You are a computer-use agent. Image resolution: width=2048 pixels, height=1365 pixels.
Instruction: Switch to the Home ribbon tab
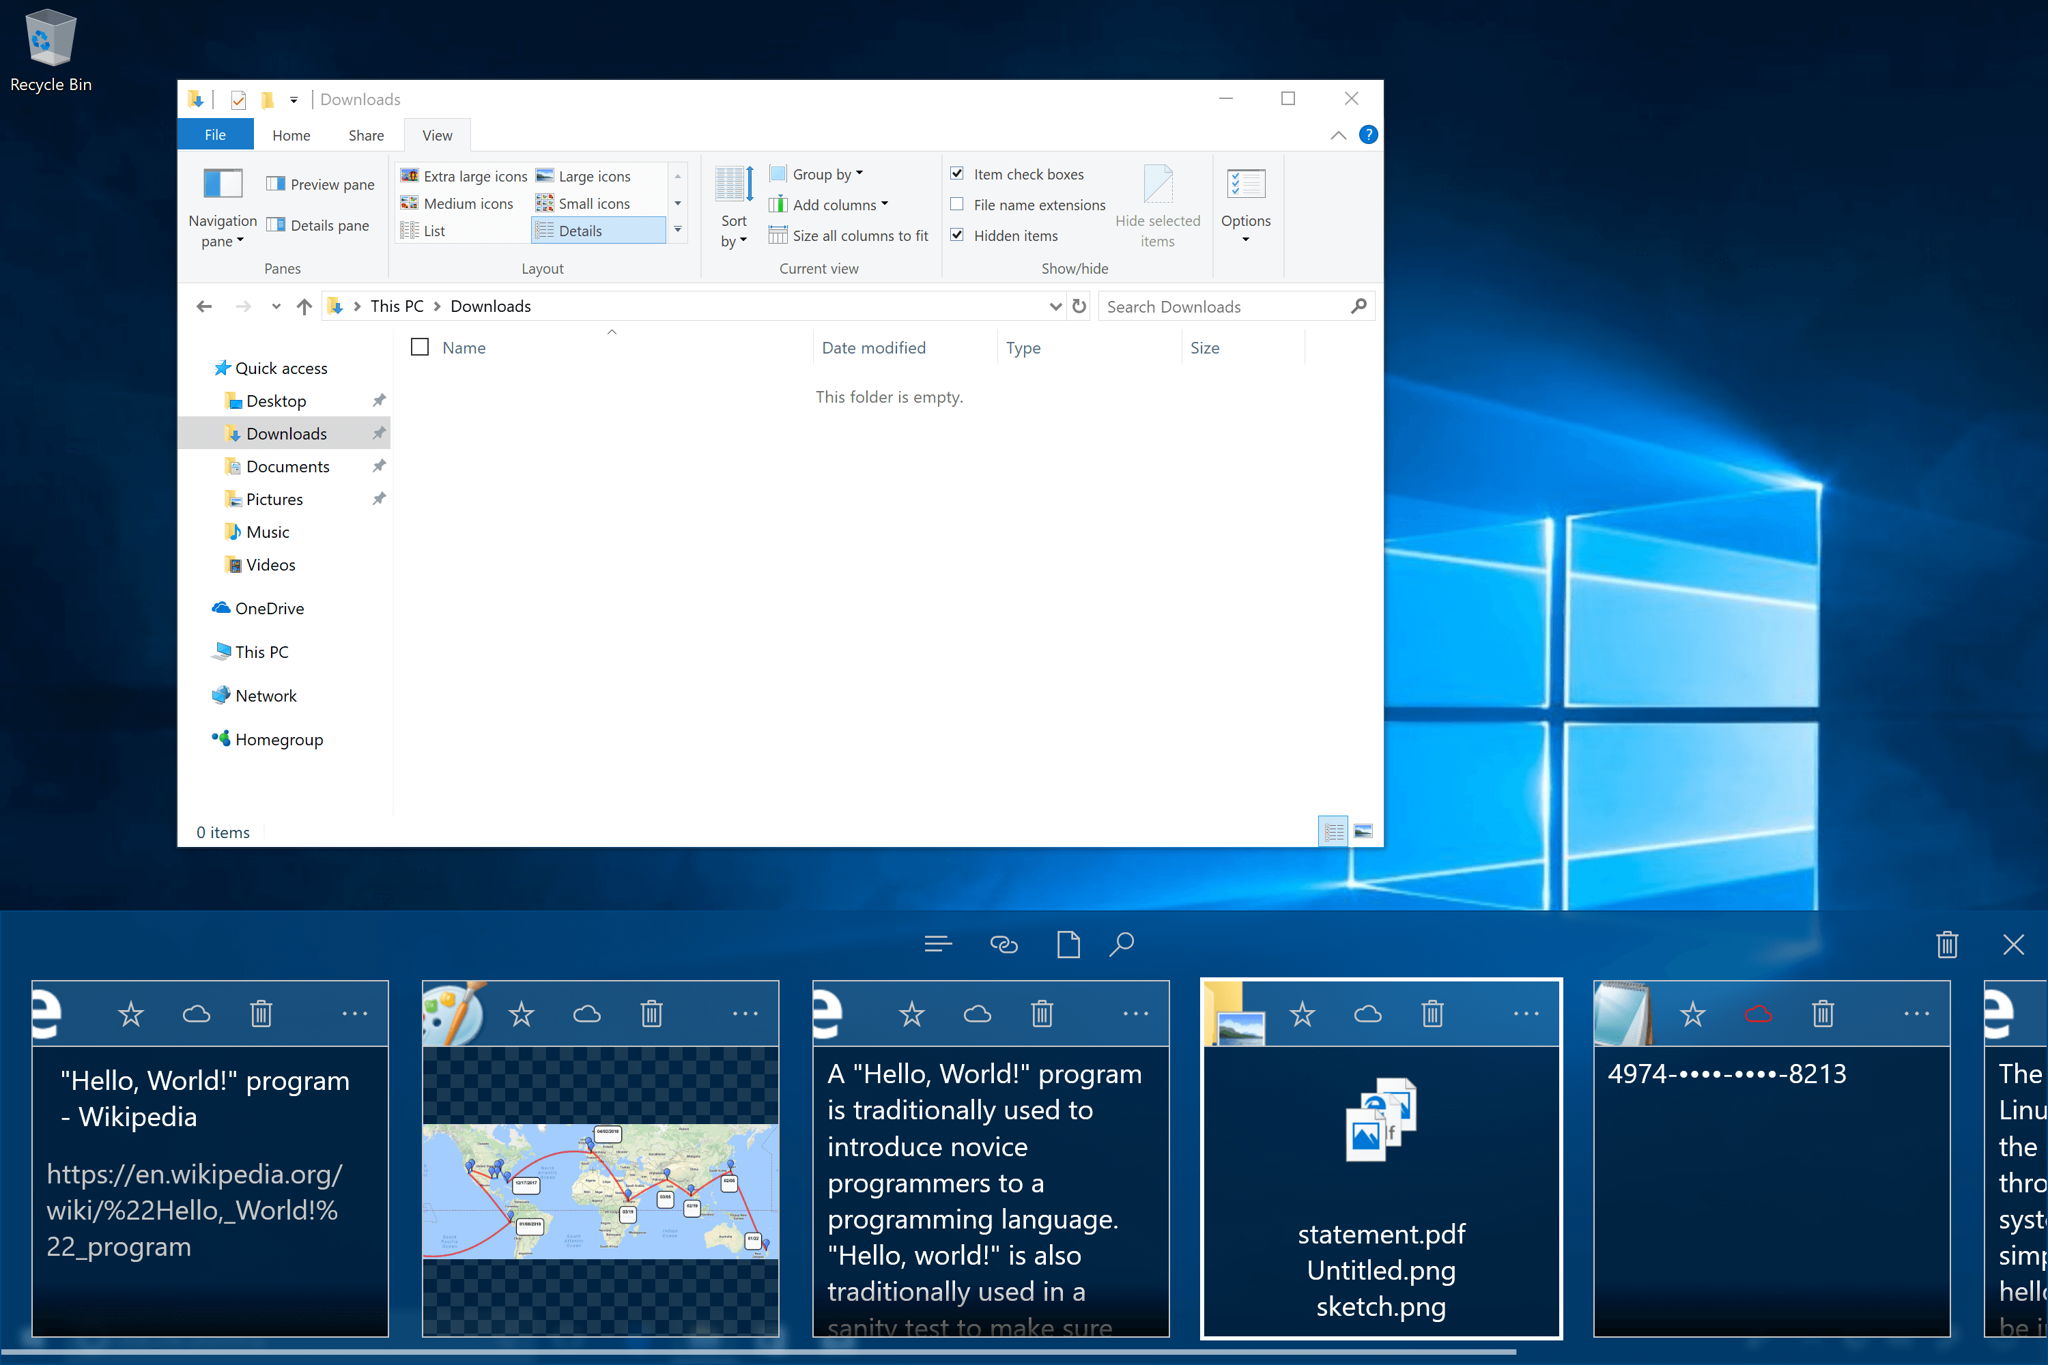pyautogui.click(x=291, y=135)
